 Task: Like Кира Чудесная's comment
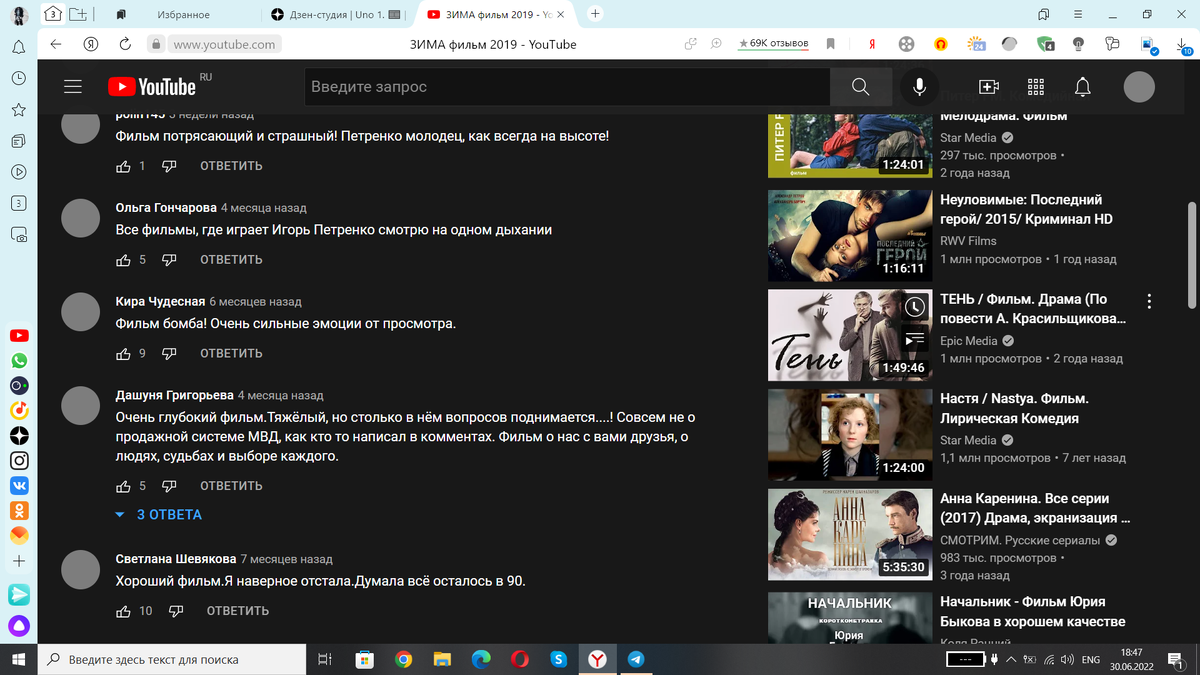(x=124, y=354)
